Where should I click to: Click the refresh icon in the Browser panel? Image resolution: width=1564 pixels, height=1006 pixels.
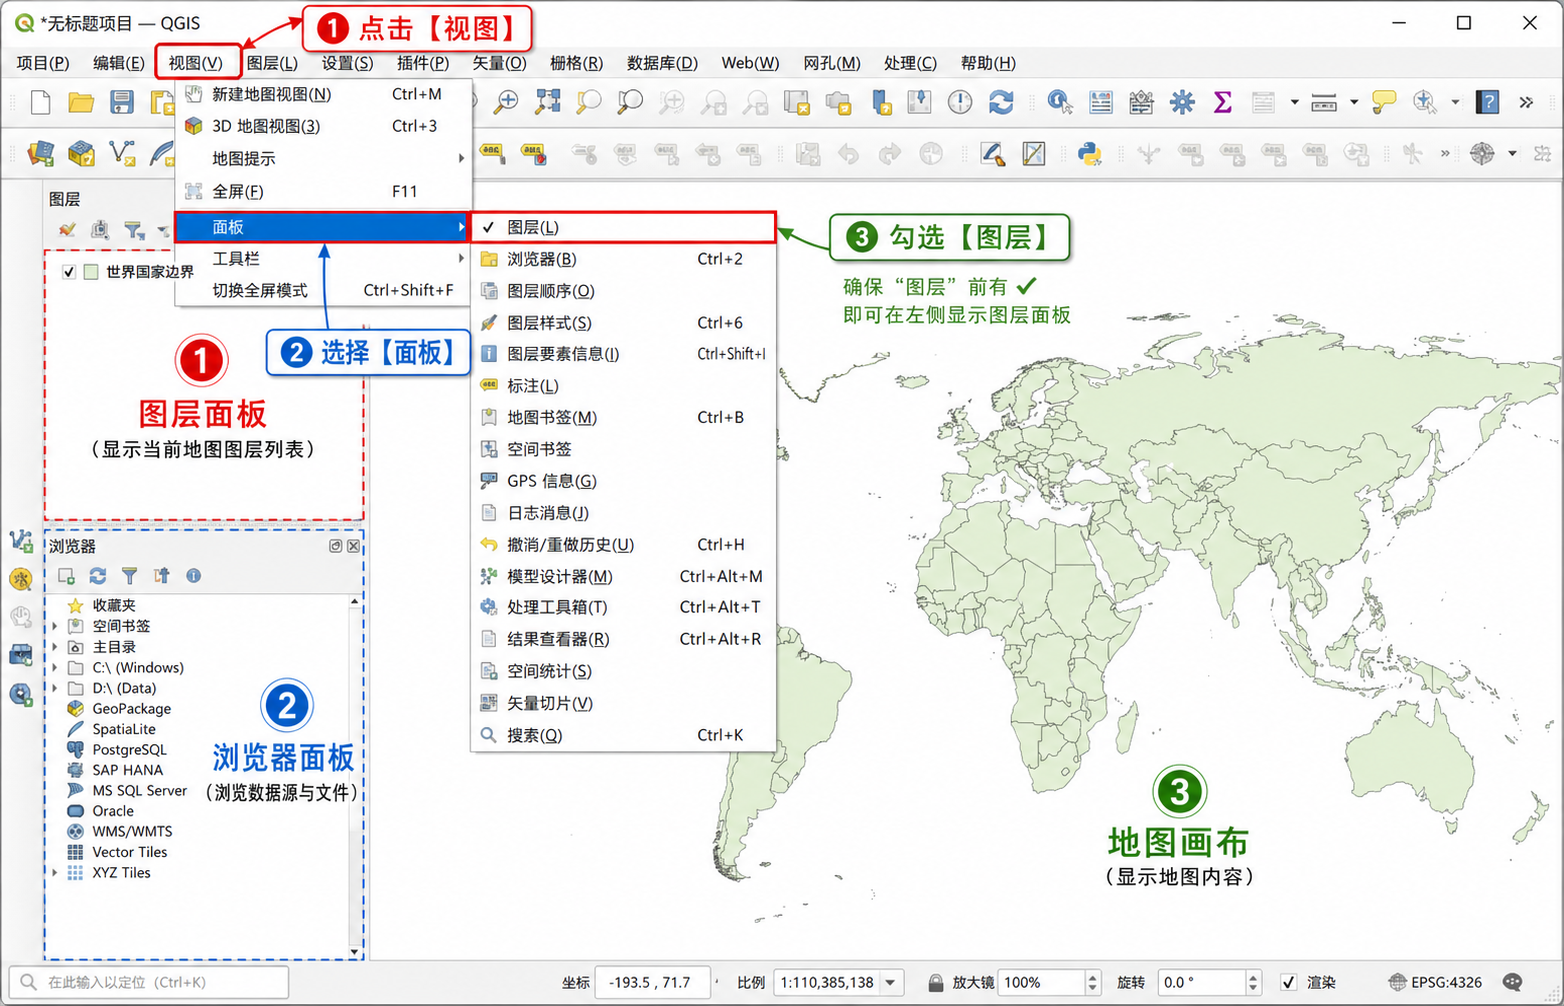98,576
